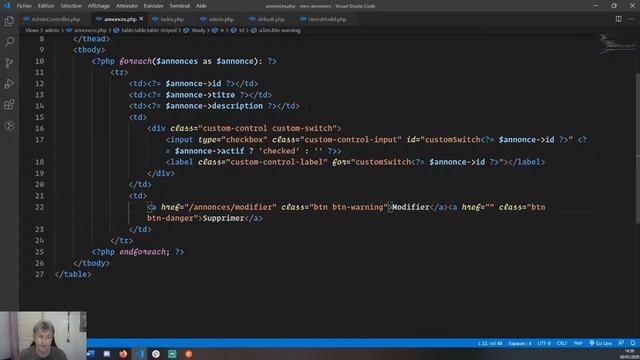Click the green app icon in the taskbar

coord(172,354)
